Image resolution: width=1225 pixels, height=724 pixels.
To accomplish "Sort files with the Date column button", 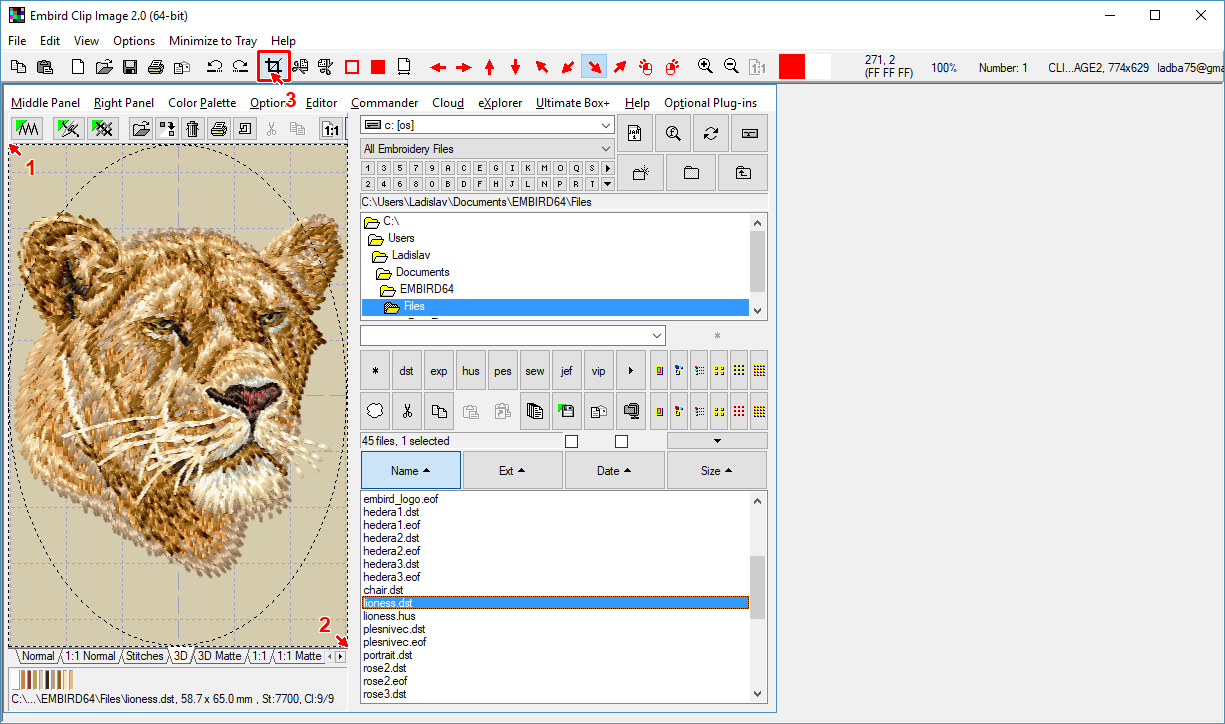I will tap(614, 470).
